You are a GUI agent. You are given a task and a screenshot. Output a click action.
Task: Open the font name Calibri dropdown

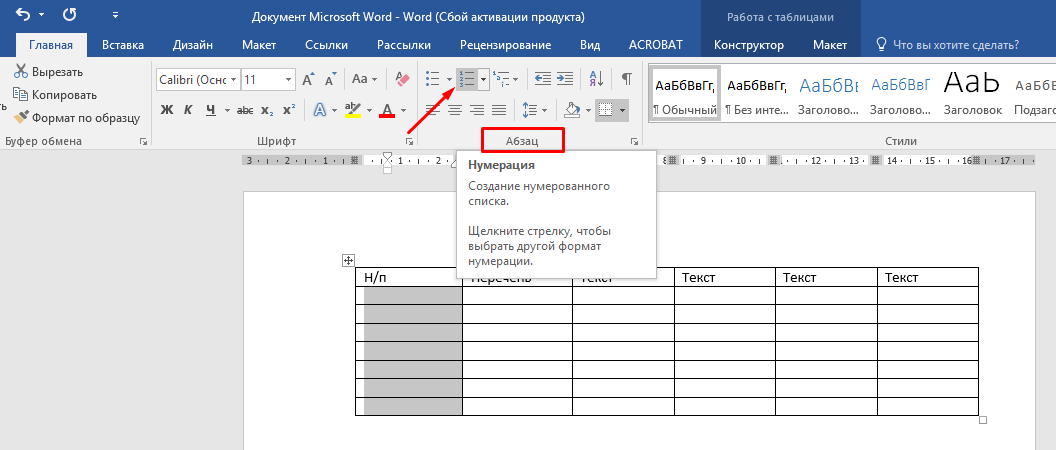[x=234, y=79]
